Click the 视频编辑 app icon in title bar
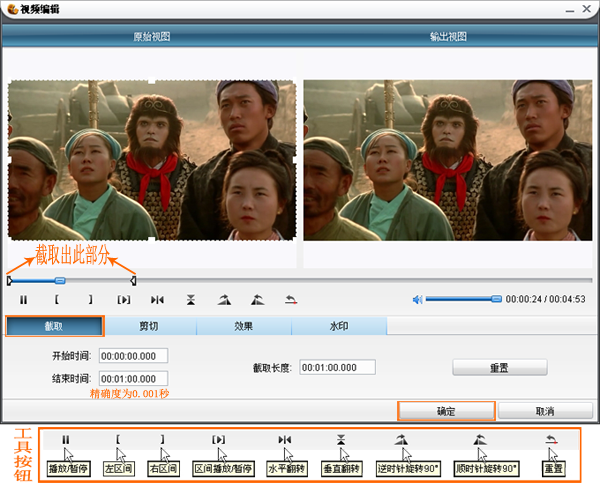 (x=12, y=8)
